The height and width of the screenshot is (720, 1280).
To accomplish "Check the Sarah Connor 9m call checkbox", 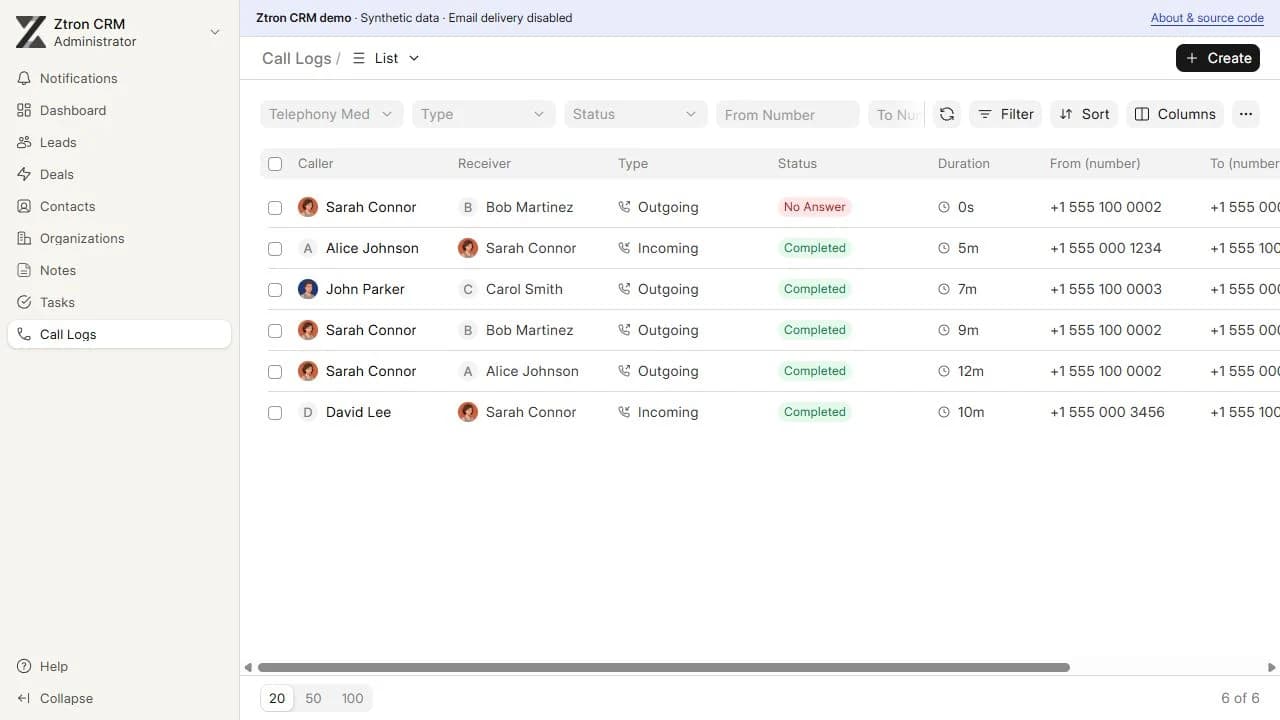I will tap(275, 331).
